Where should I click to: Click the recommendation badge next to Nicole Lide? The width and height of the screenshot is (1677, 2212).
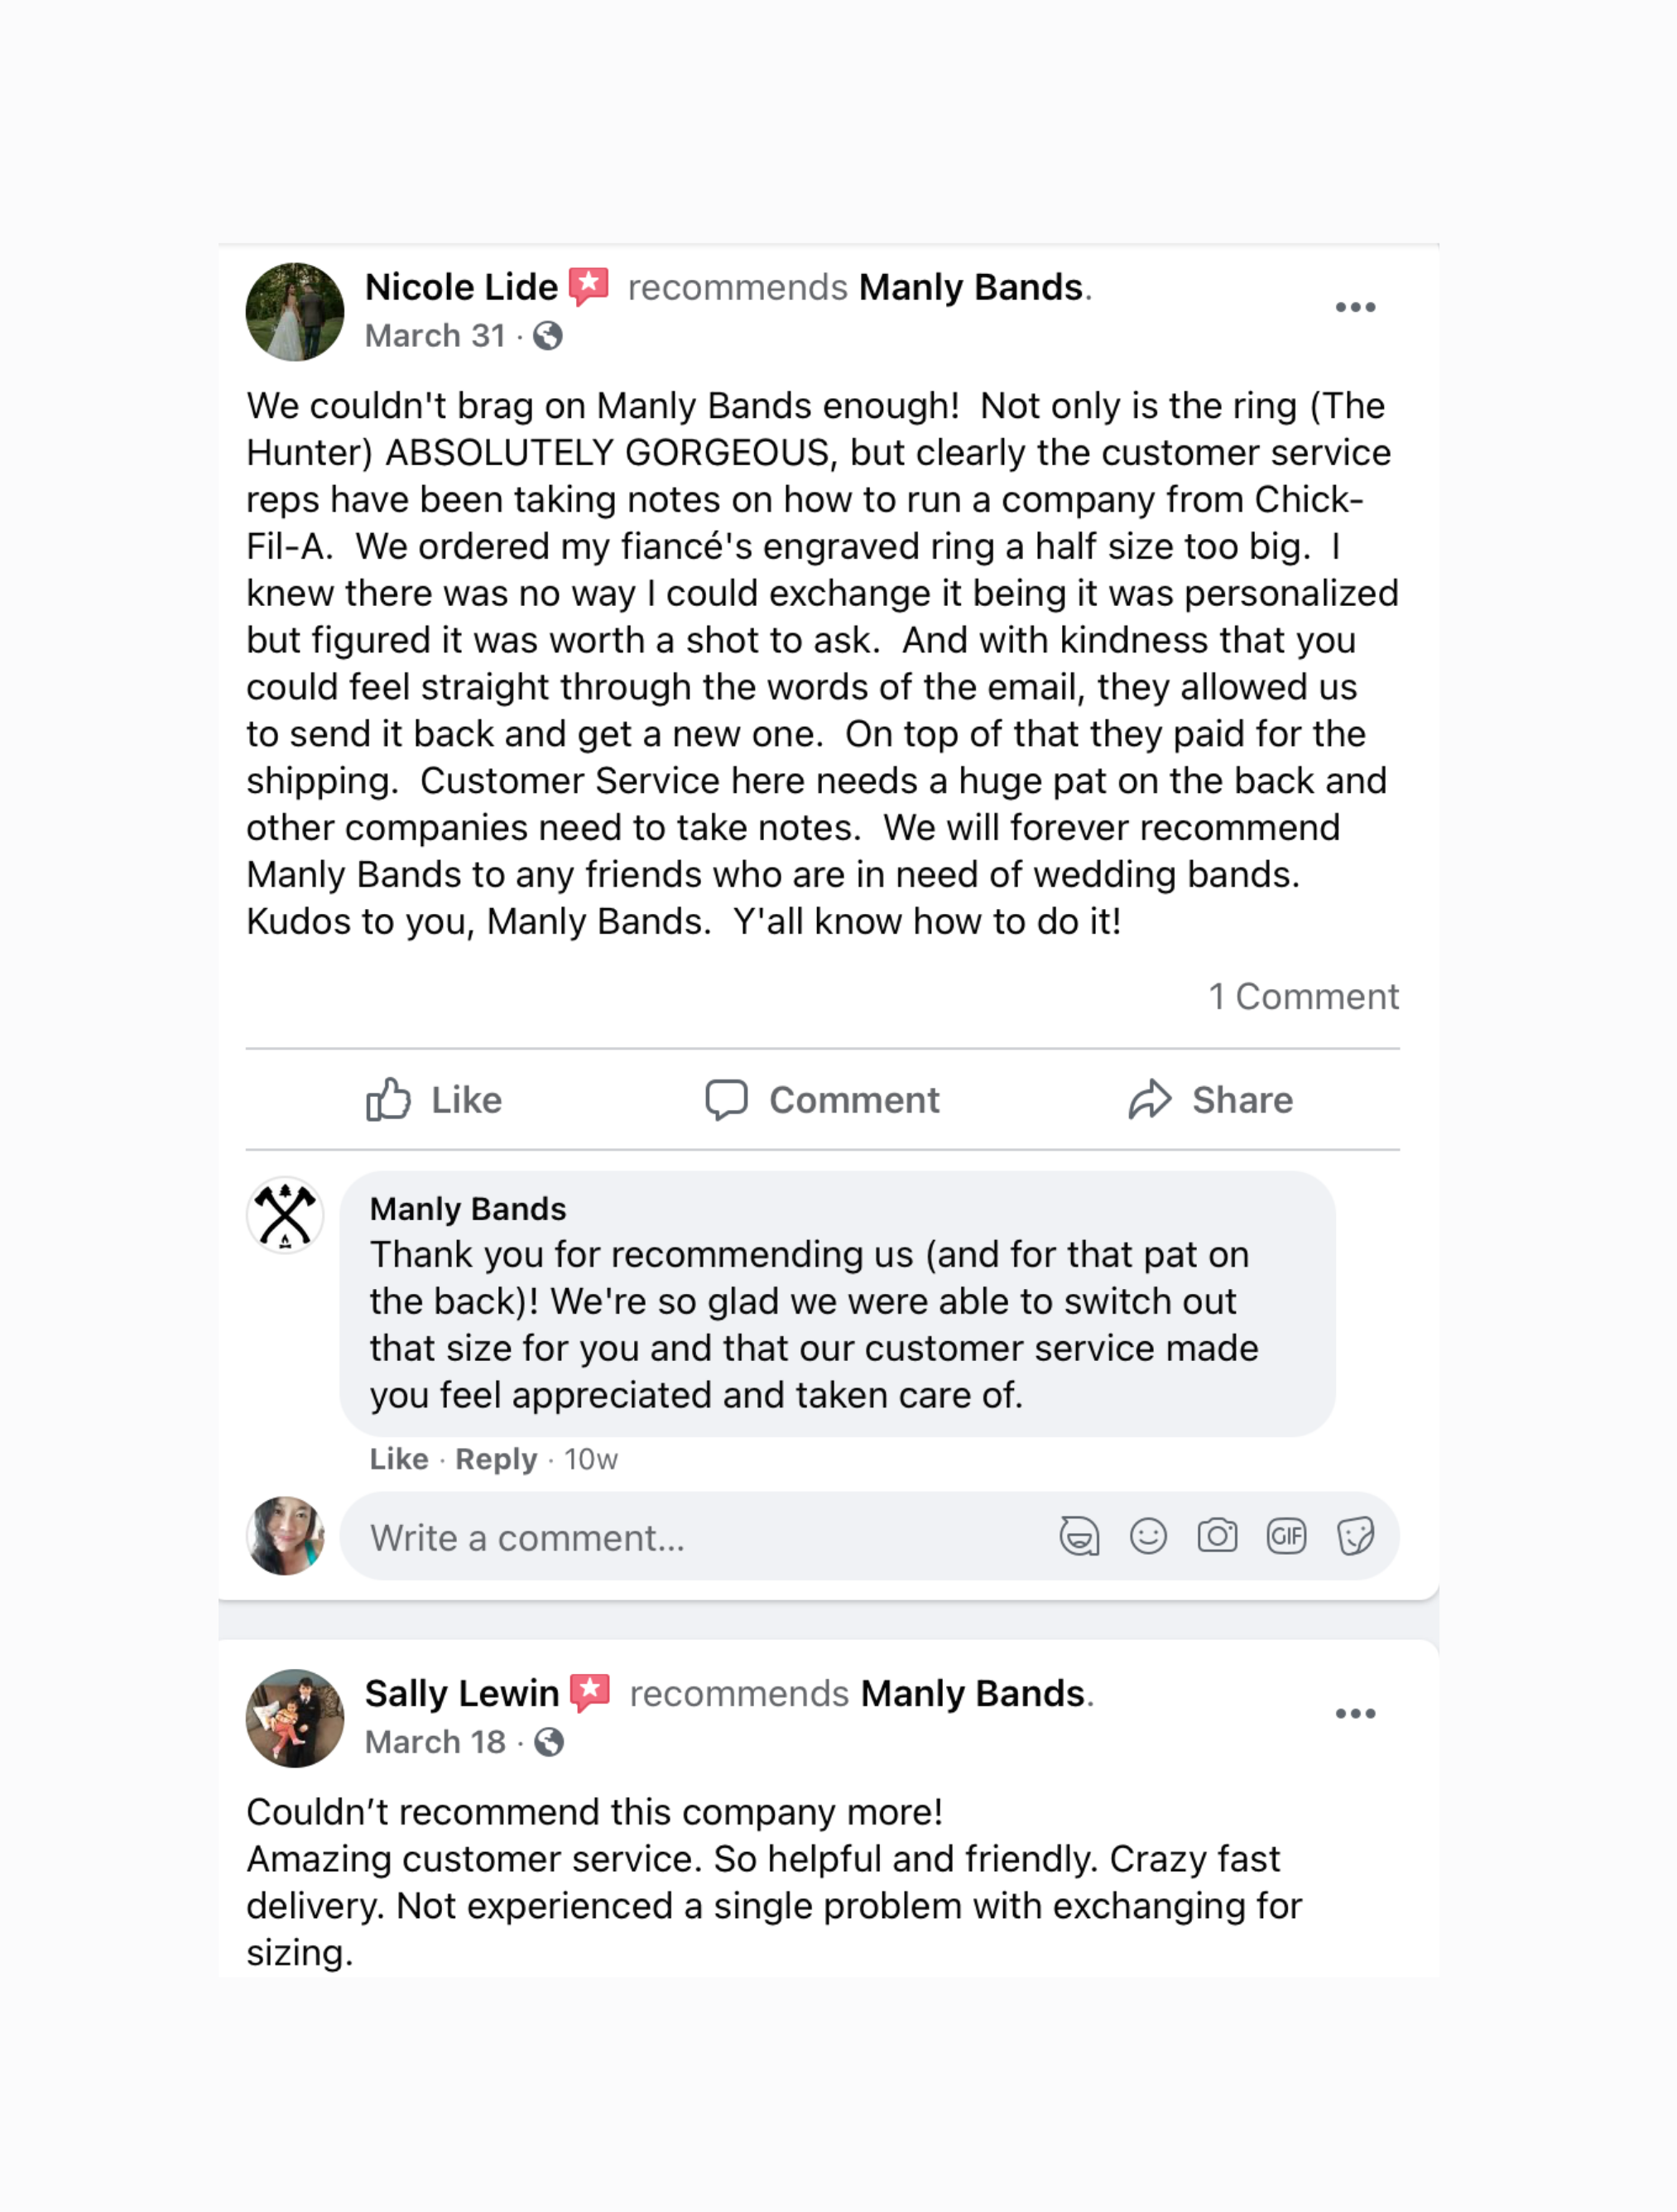tap(589, 286)
